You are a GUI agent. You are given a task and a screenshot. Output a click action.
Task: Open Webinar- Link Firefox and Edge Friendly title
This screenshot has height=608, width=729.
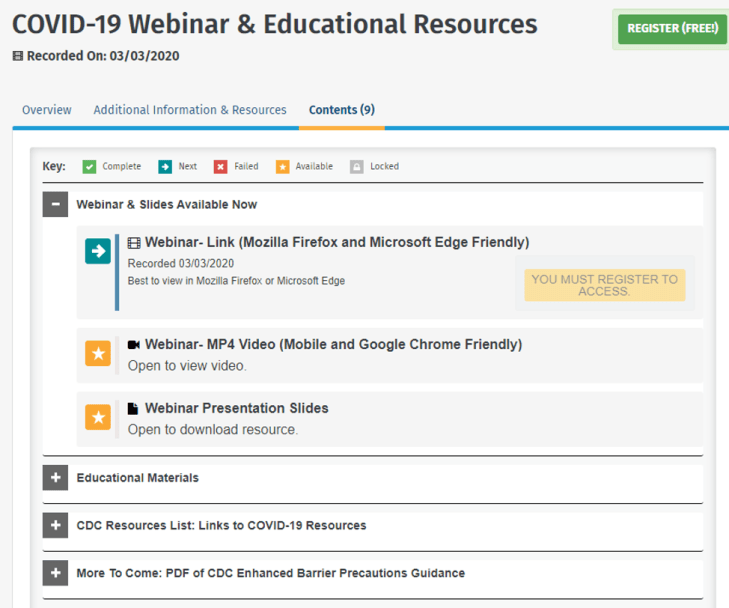(337, 242)
